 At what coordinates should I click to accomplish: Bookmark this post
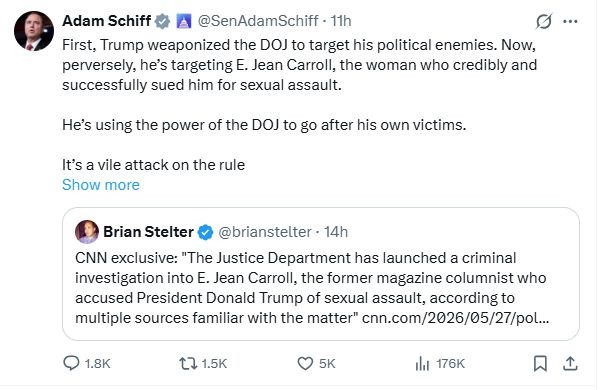(x=540, y=363)
